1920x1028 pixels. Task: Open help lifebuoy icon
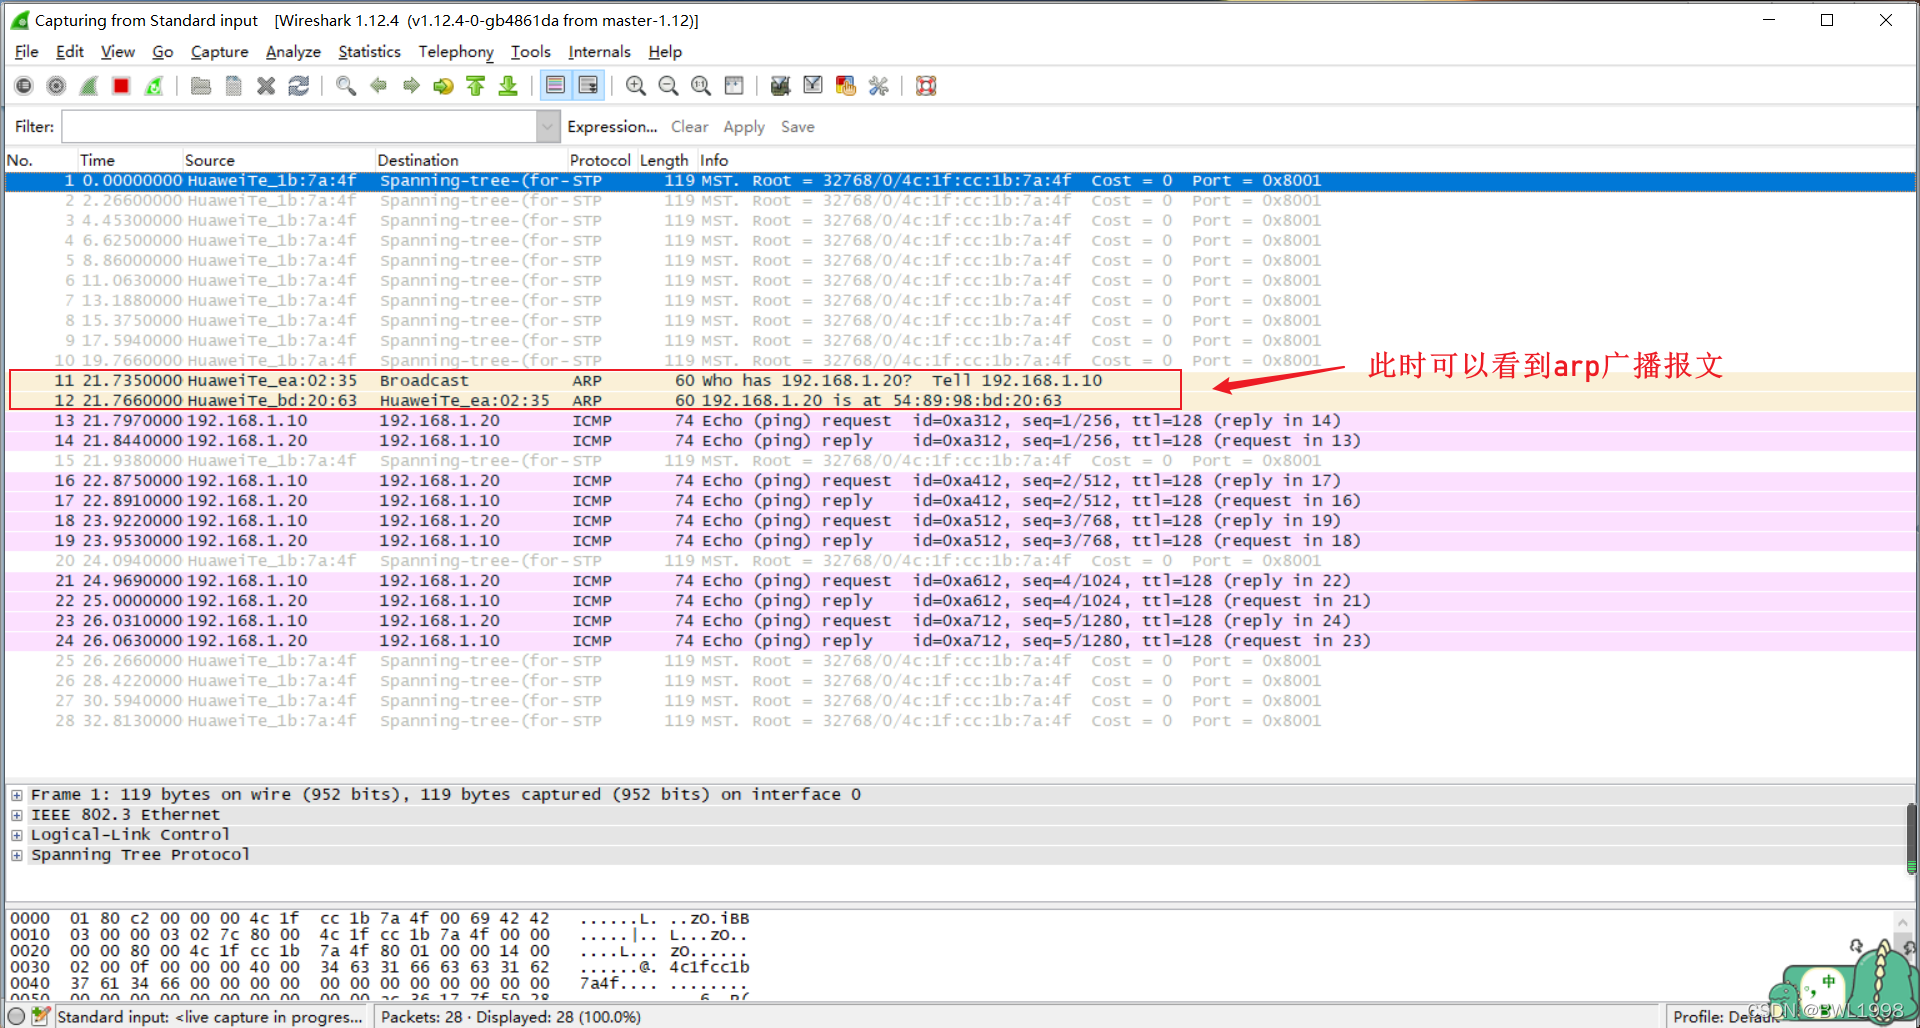pos(926,86)
